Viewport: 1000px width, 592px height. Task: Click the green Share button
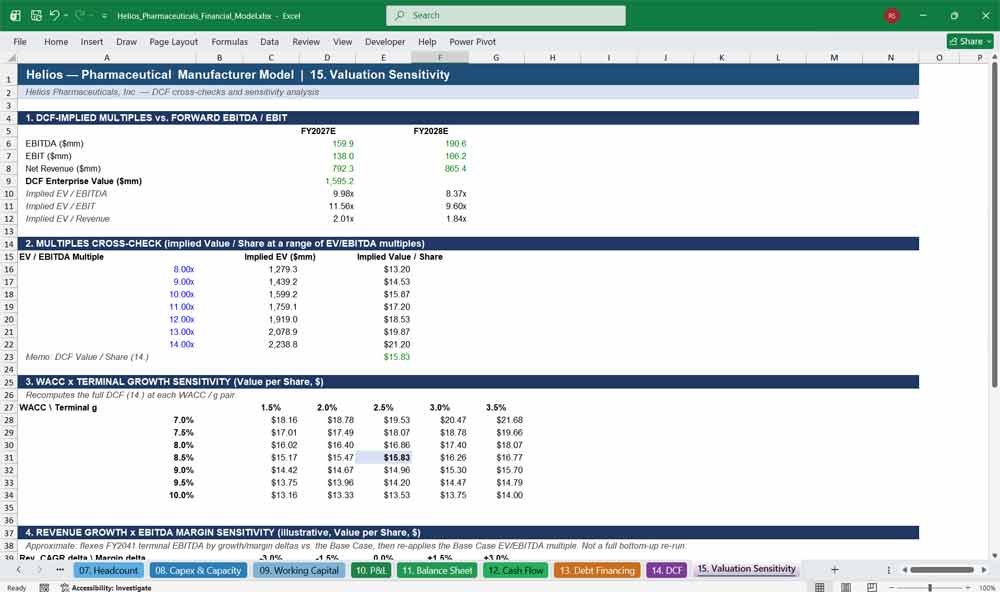point(970,41)
